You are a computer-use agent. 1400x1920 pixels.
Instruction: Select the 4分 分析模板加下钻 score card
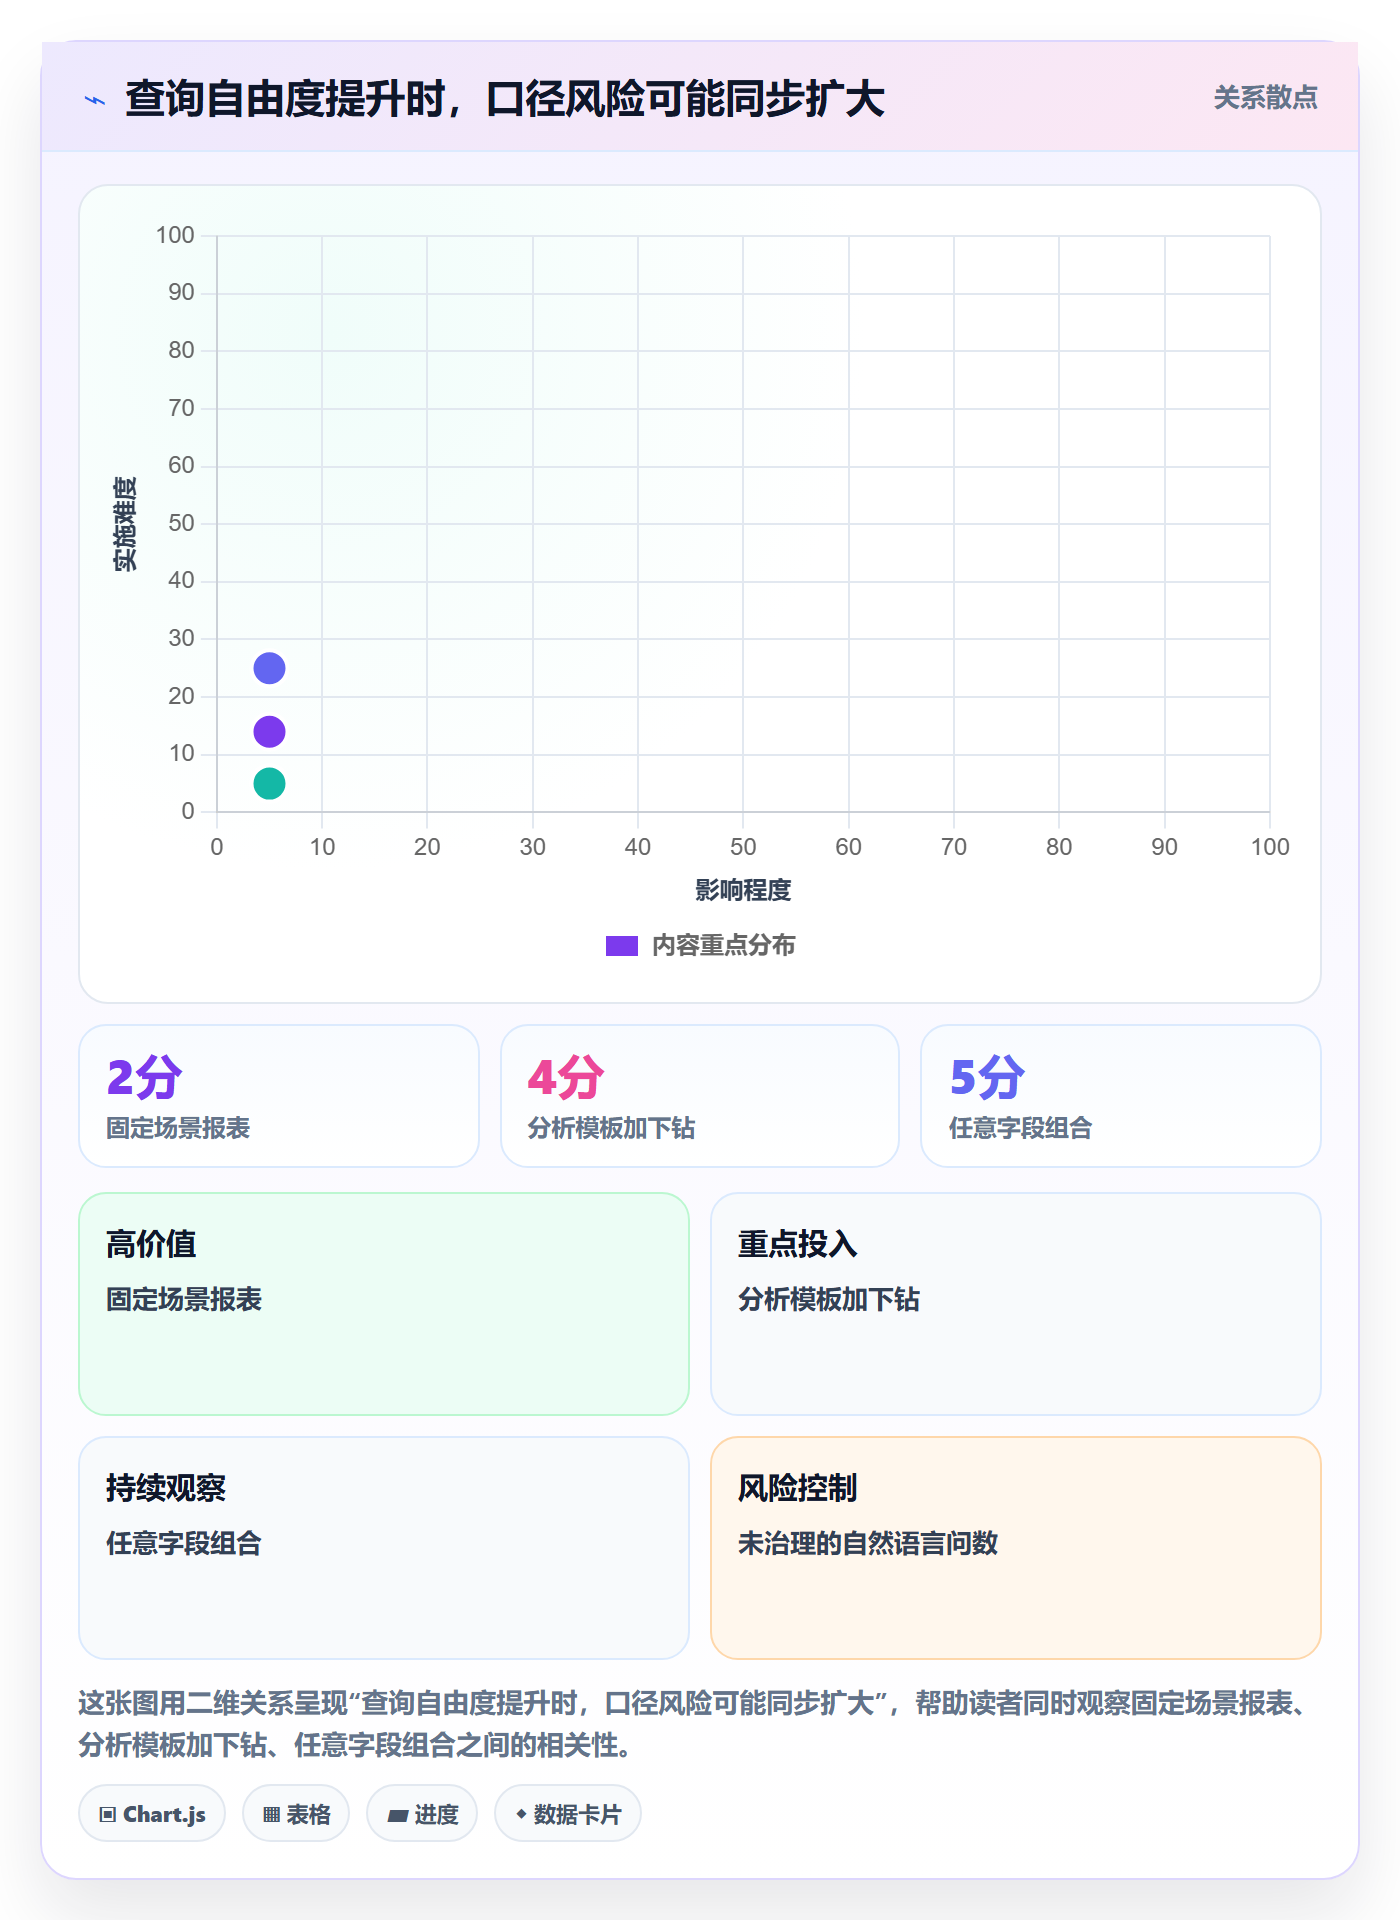click(700, 1096)
